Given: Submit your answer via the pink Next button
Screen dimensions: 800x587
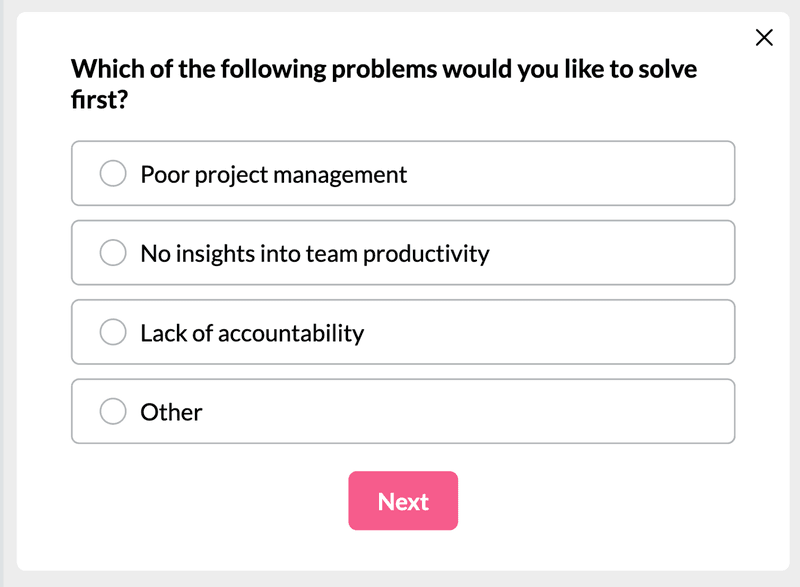Looking at the screenshot, I should click(403, 501).
